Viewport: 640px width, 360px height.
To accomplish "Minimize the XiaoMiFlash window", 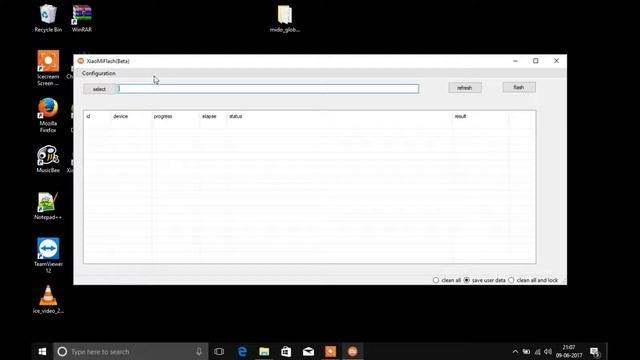I will [x=516, y=61].
